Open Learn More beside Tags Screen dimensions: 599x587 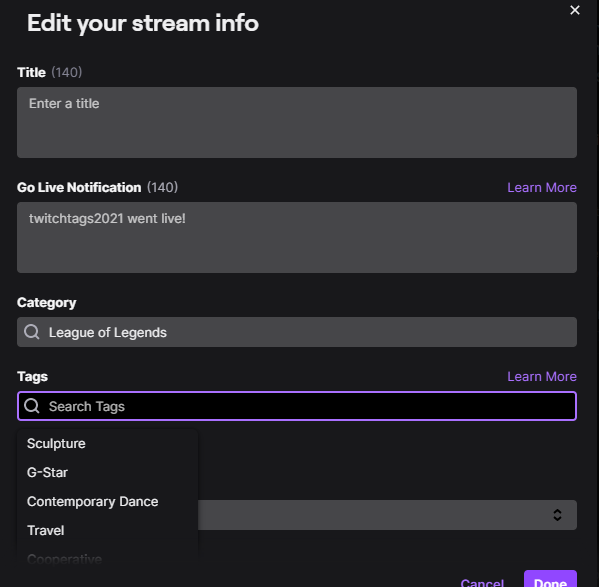point(542,377)
